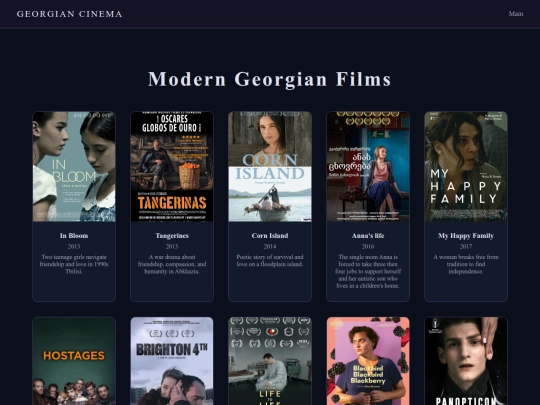Screen dimensions: 540x405
Task: Select the Tangerines title text
Action: (172, 236)
